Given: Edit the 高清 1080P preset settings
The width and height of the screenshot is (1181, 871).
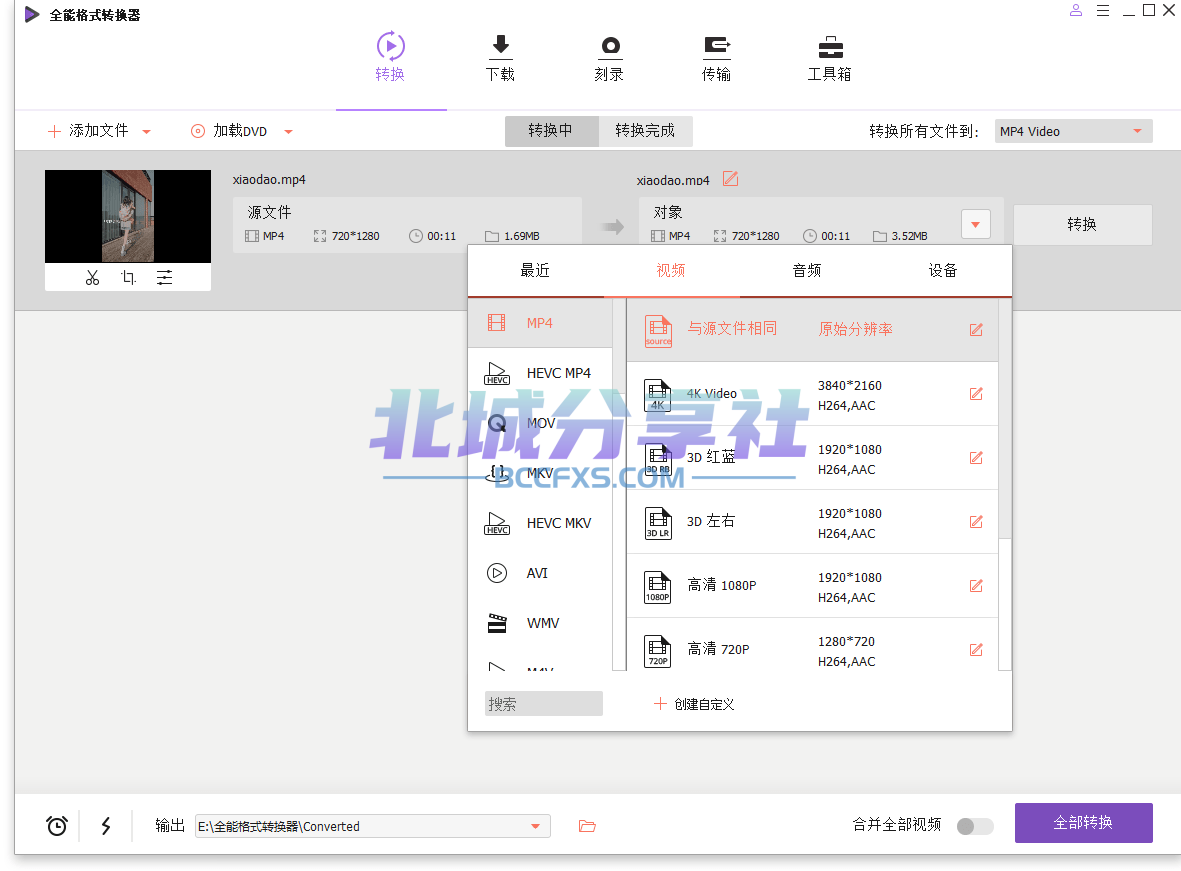Looking at the screenshot, I should (976, 585).
